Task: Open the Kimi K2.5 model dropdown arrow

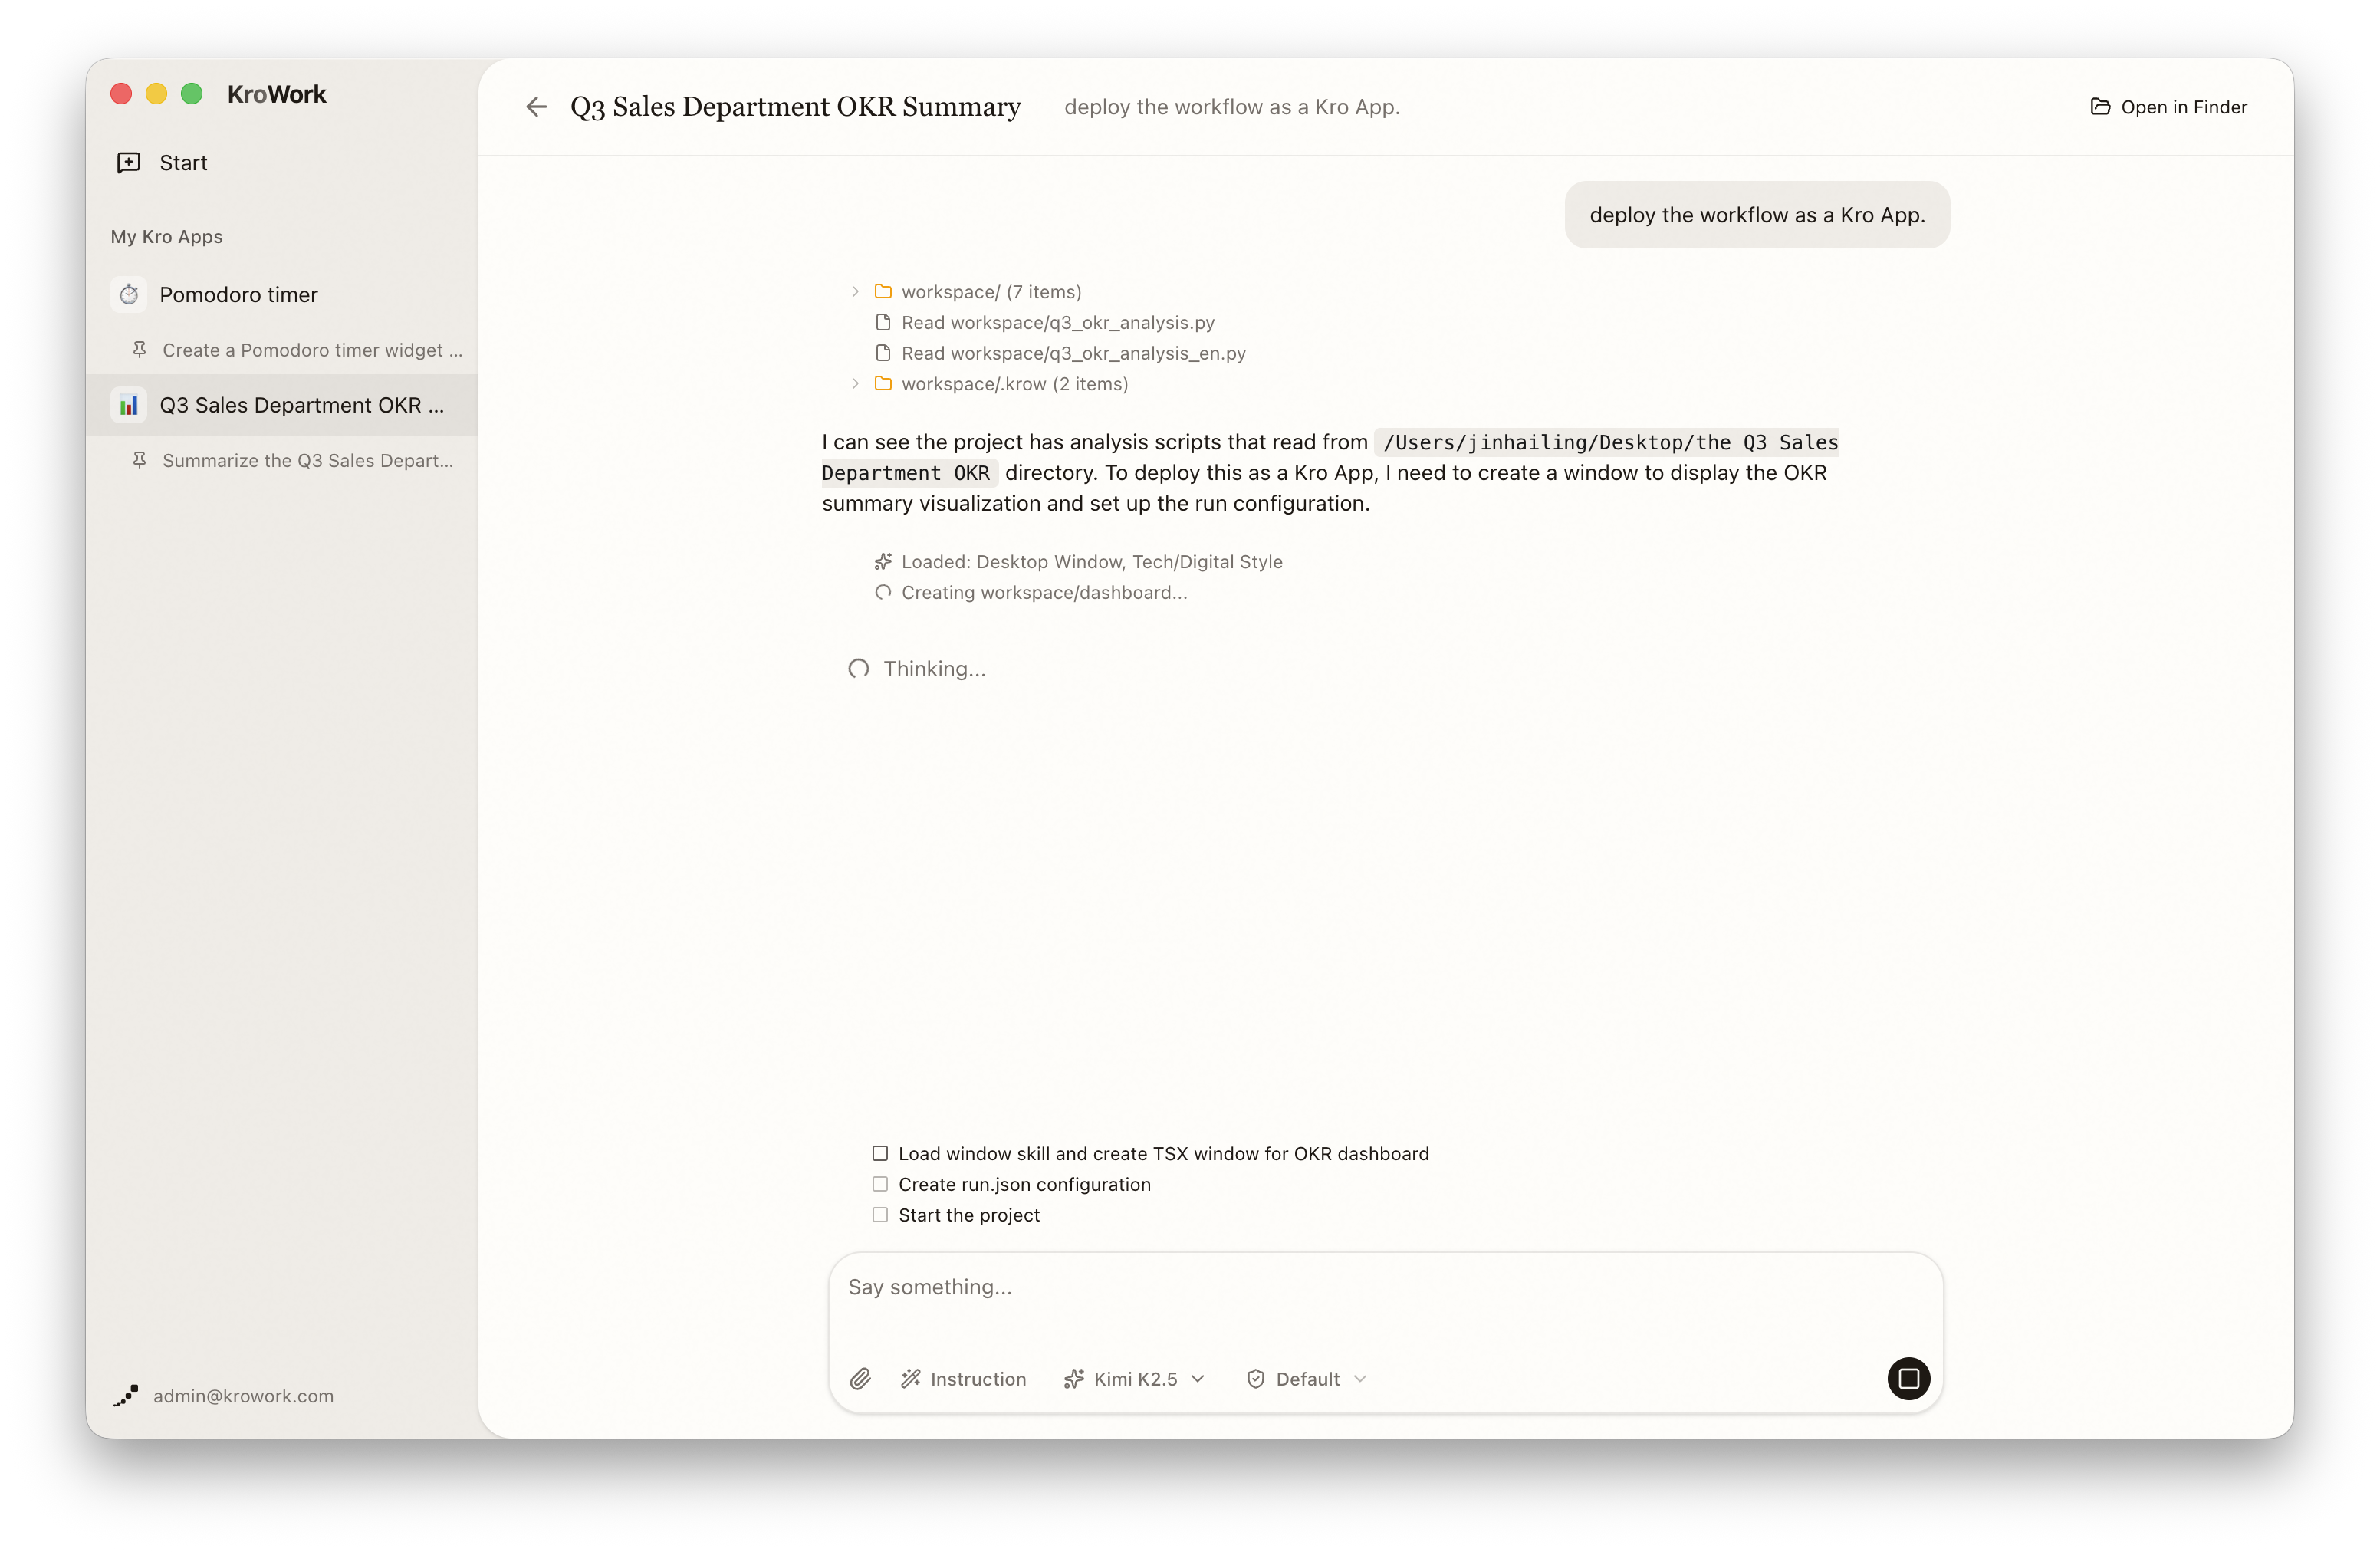Action: pos(1198,1379)
